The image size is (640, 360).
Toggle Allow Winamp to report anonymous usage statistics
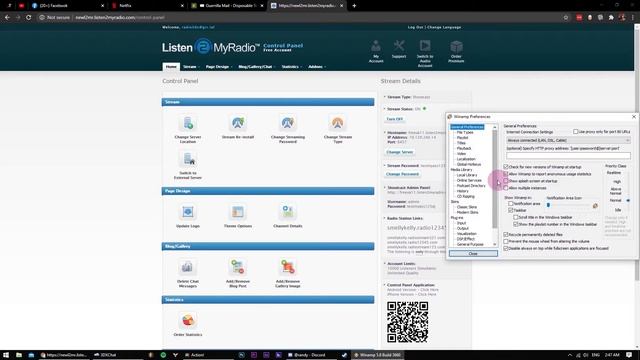coord(506,174)
